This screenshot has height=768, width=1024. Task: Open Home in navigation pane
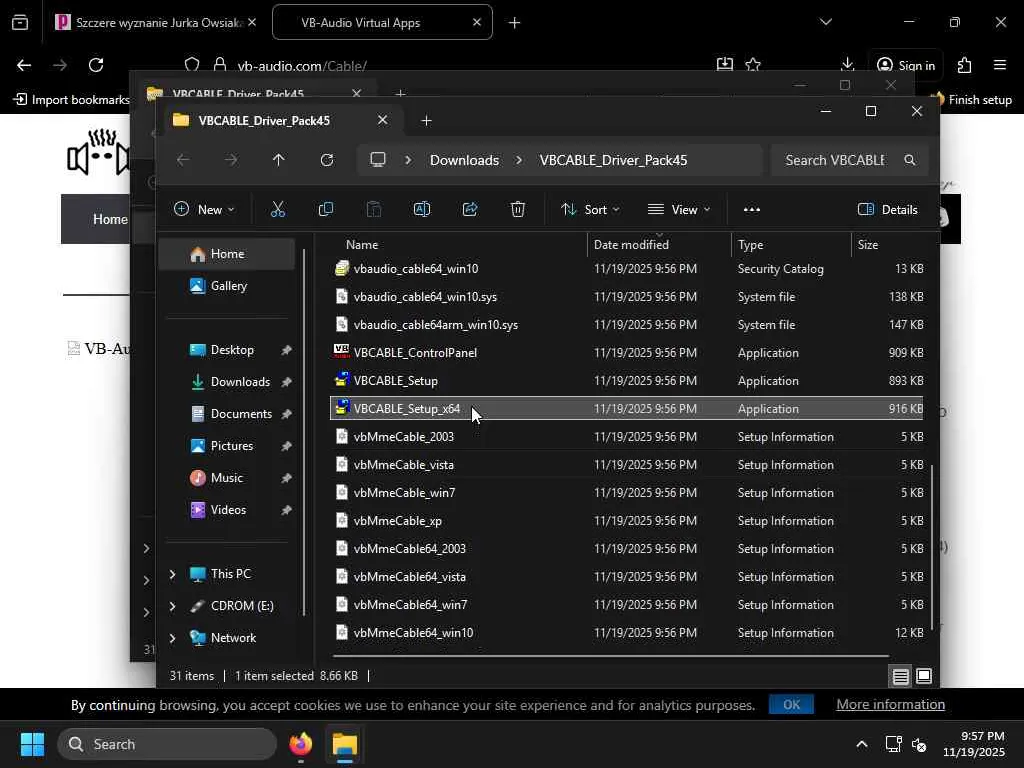(227, 253)
